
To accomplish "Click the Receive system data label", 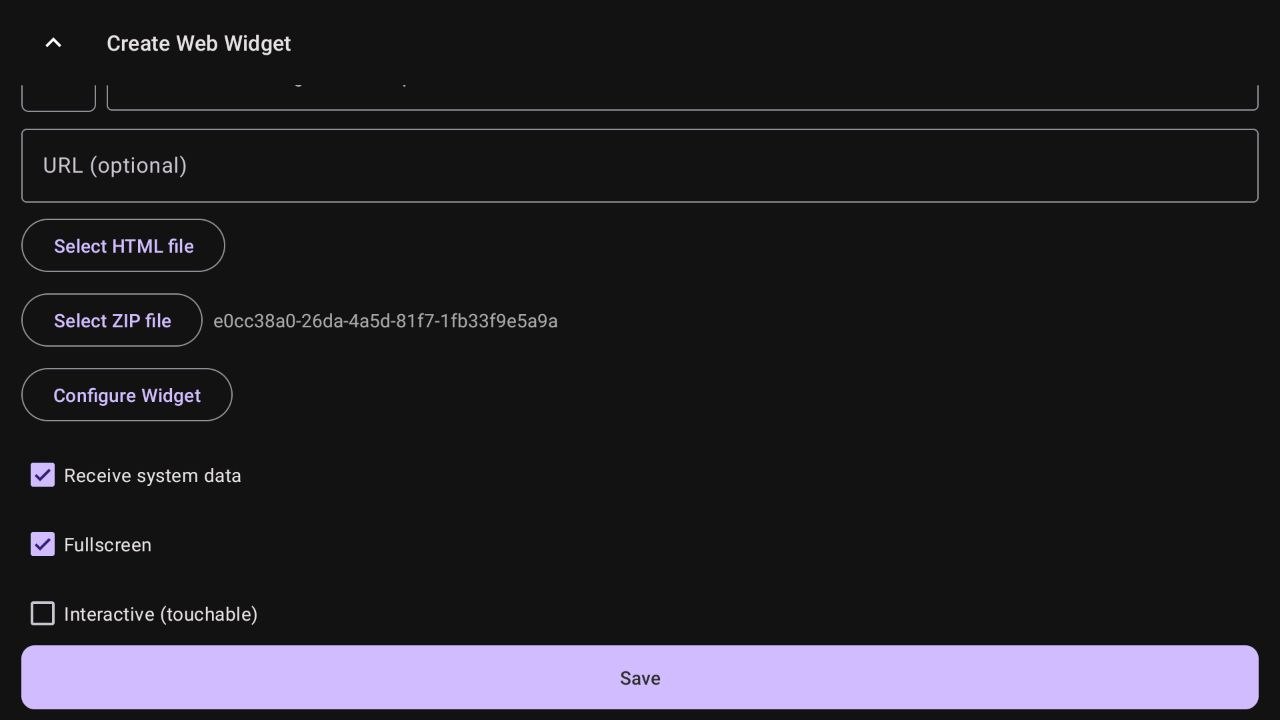I will (152, 476).
